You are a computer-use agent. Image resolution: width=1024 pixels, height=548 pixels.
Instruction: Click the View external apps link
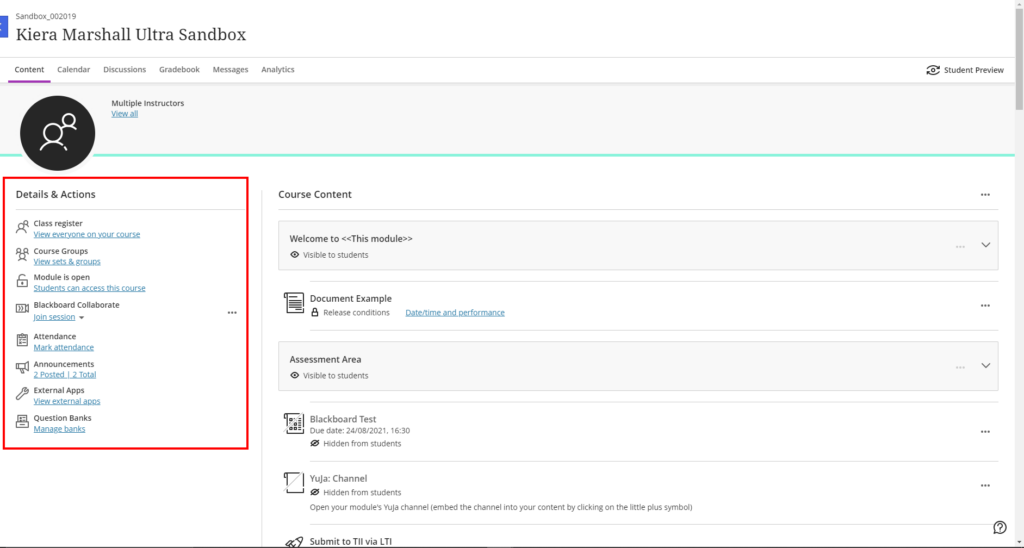click(67, 401)
